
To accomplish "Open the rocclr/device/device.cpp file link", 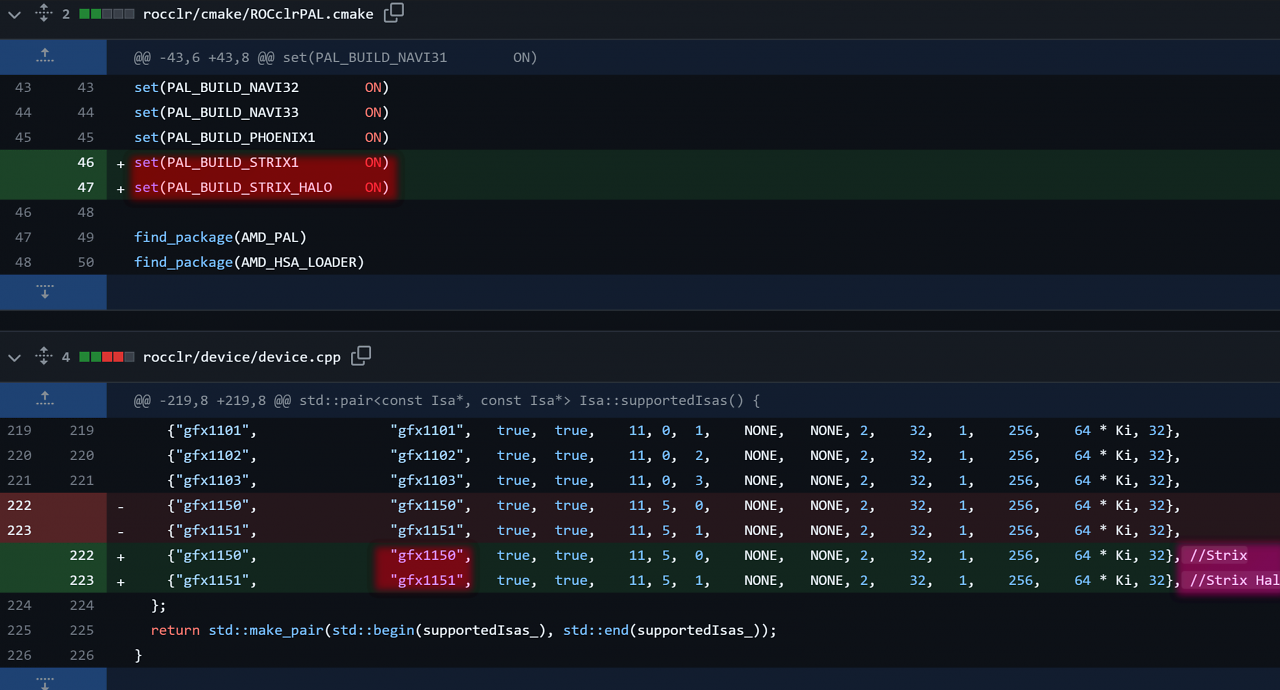I will (x=242, y=357).
